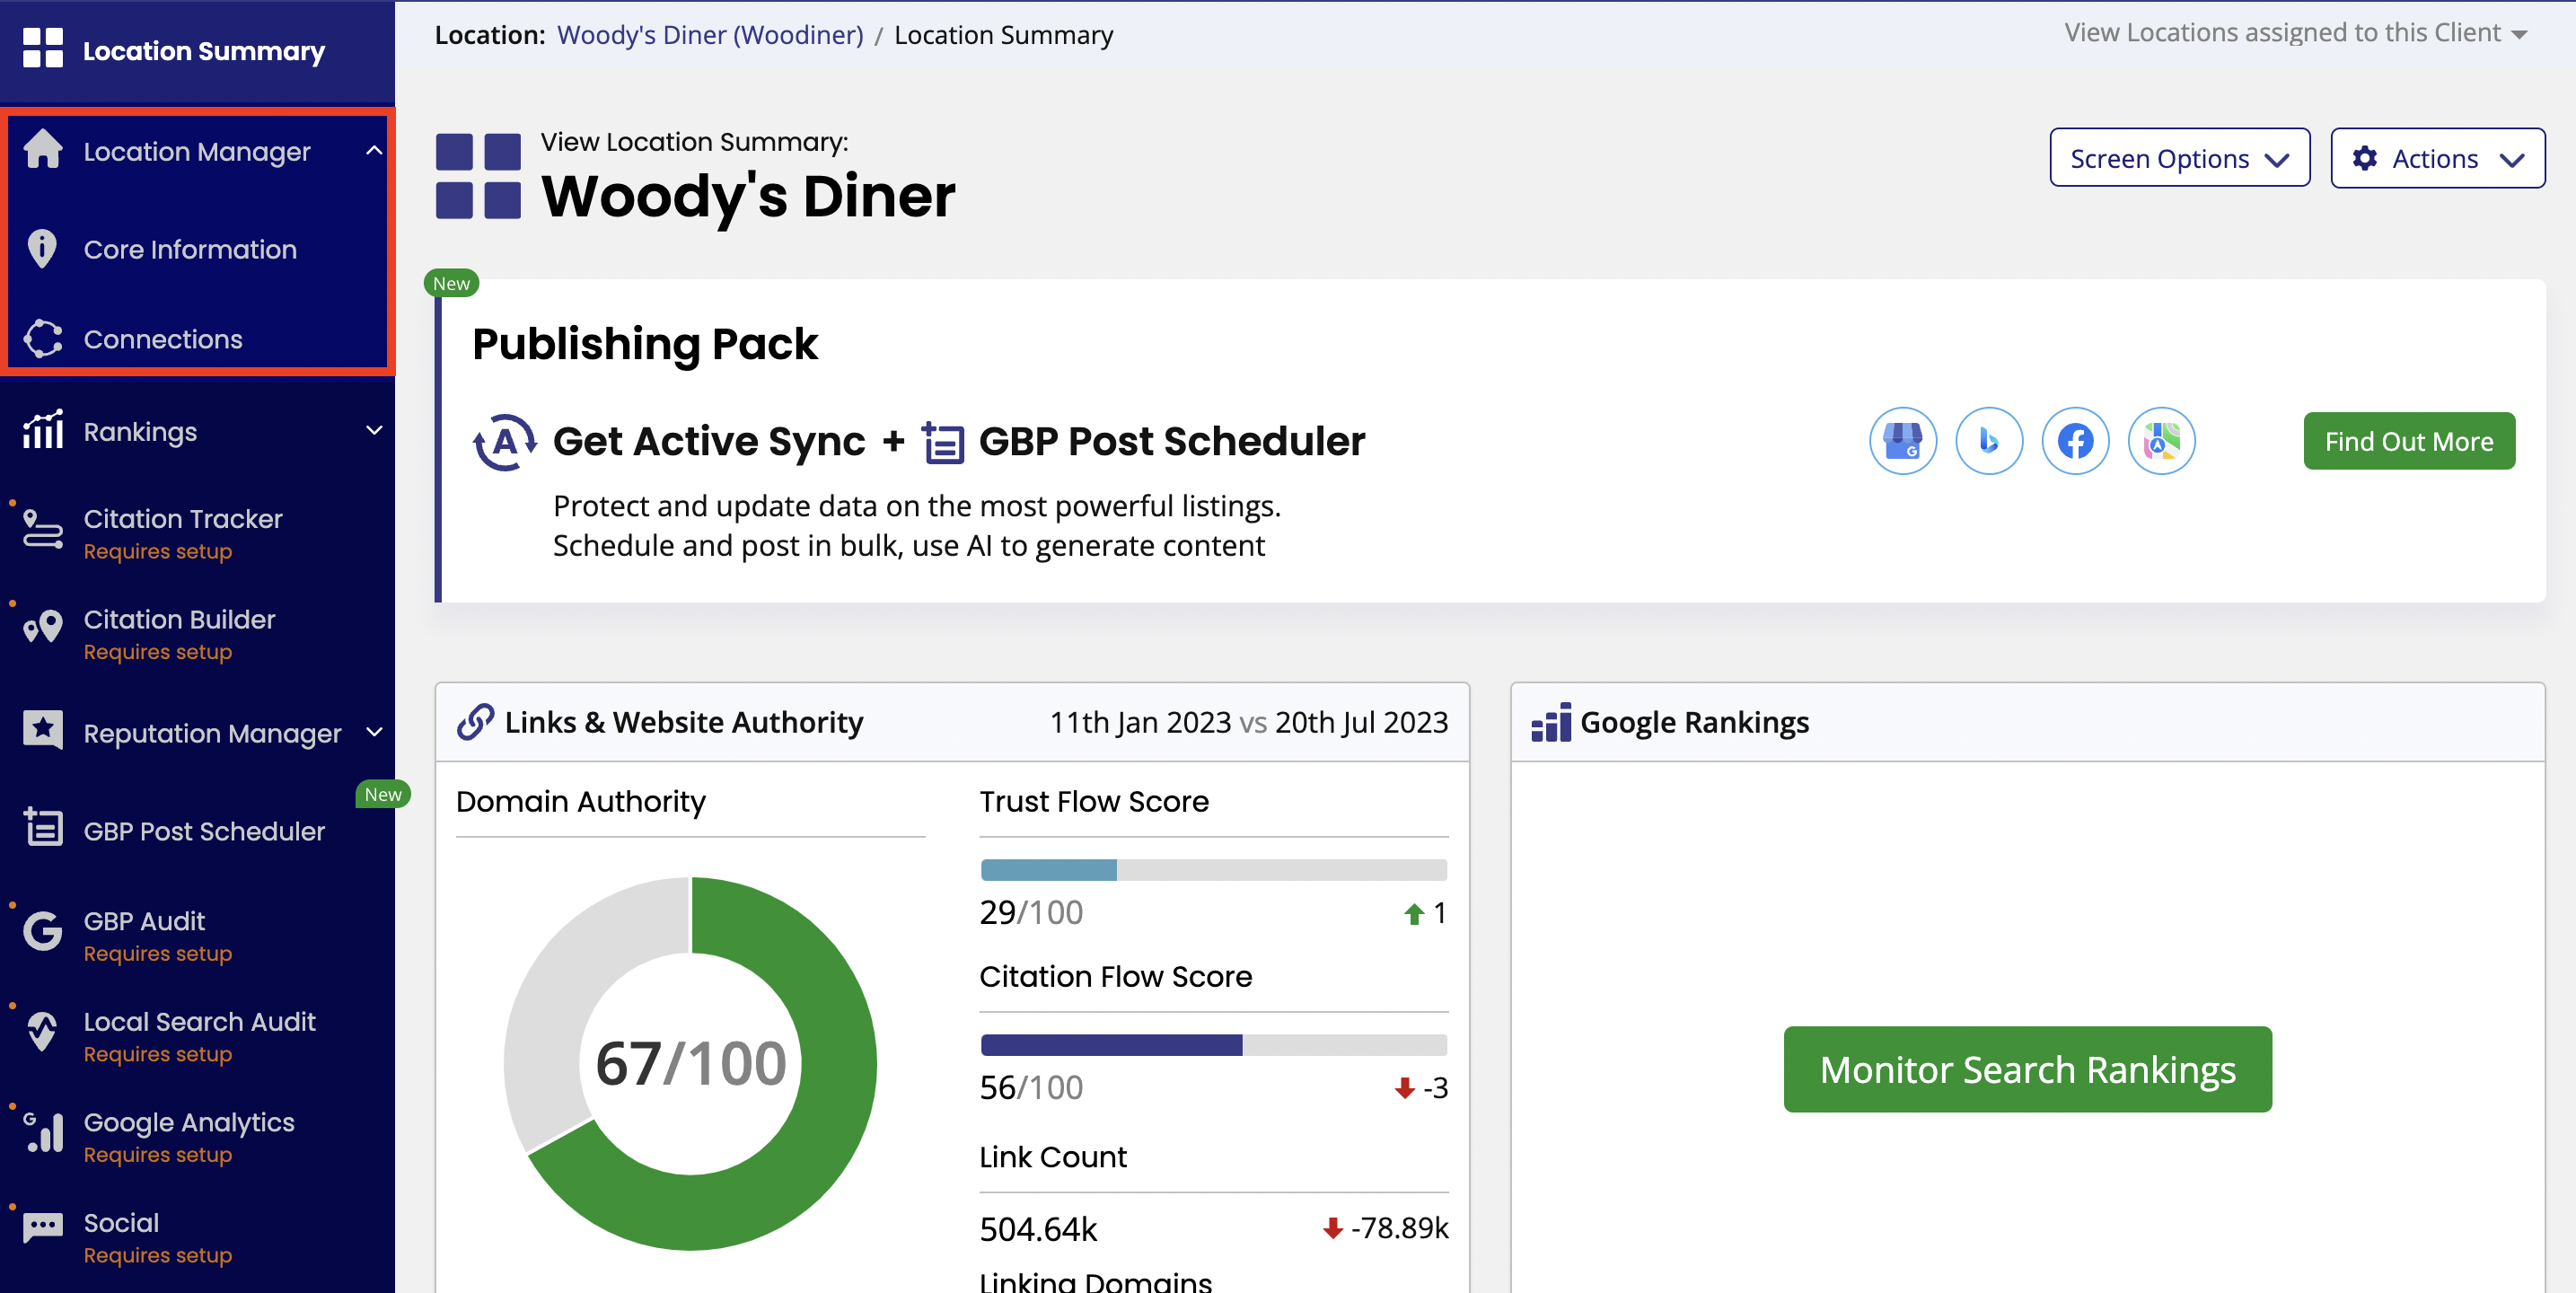The height and width of the screenshot is (1293, 2576).
Task: Open the Screen Options dropdown
Action: pyautogui.click(x=2179, y=158)
